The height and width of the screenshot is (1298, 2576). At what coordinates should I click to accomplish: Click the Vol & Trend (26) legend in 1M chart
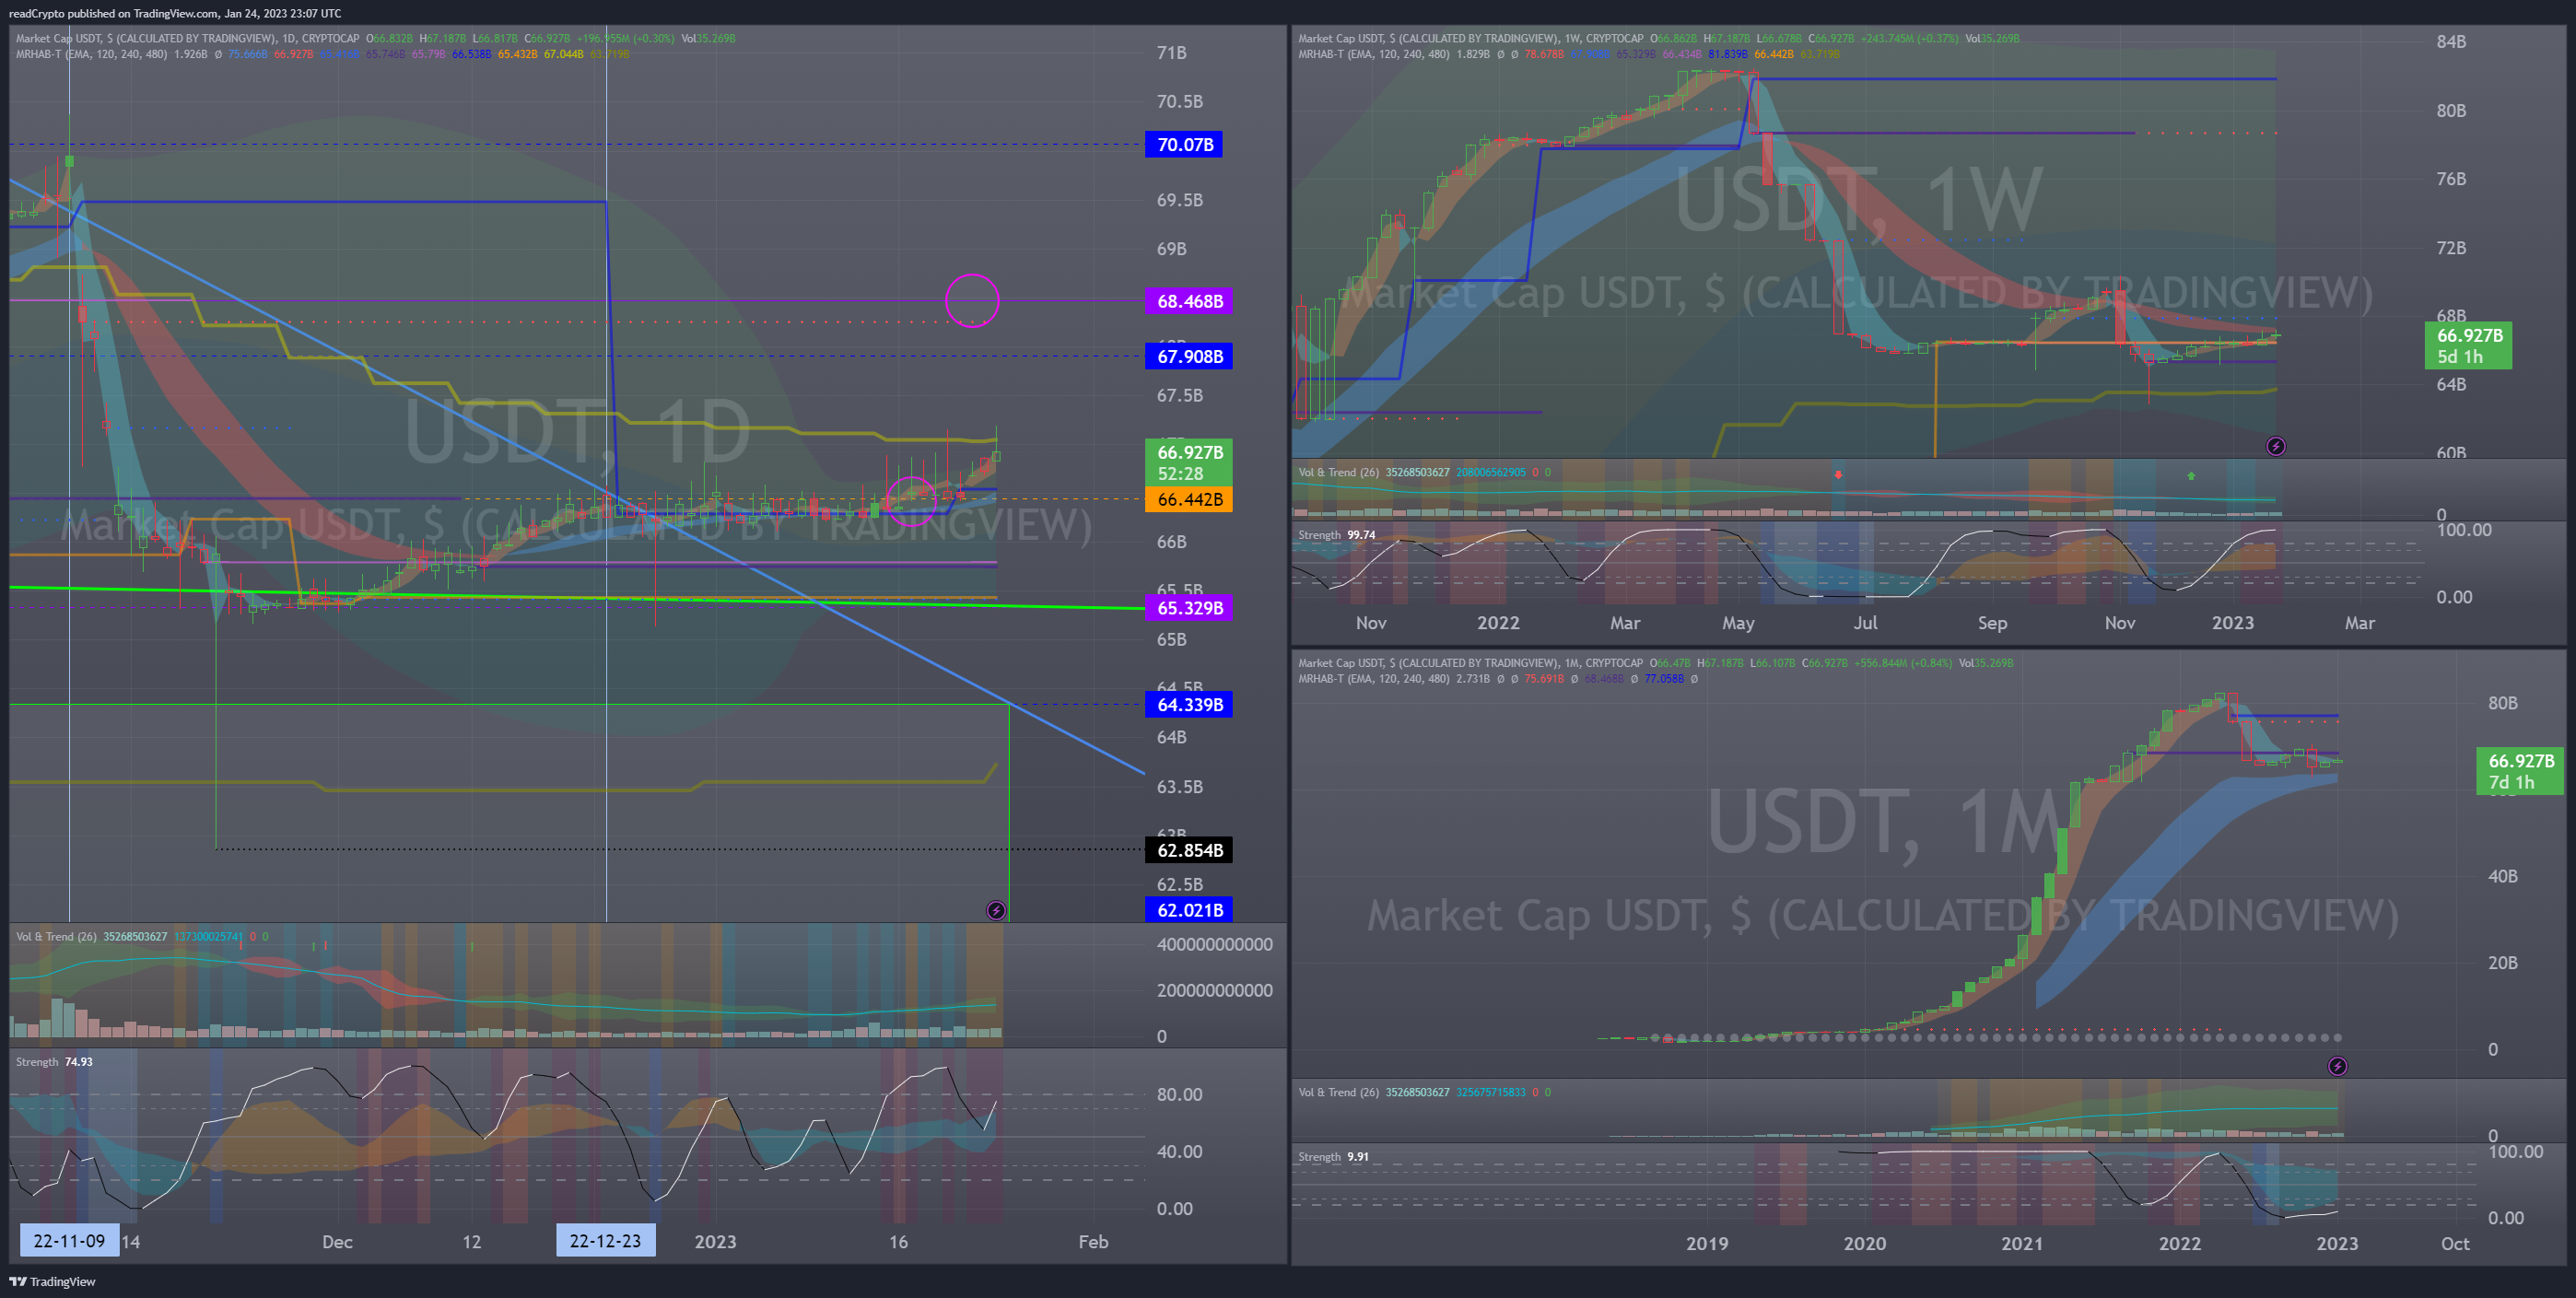click(x=1339, y=1092)
